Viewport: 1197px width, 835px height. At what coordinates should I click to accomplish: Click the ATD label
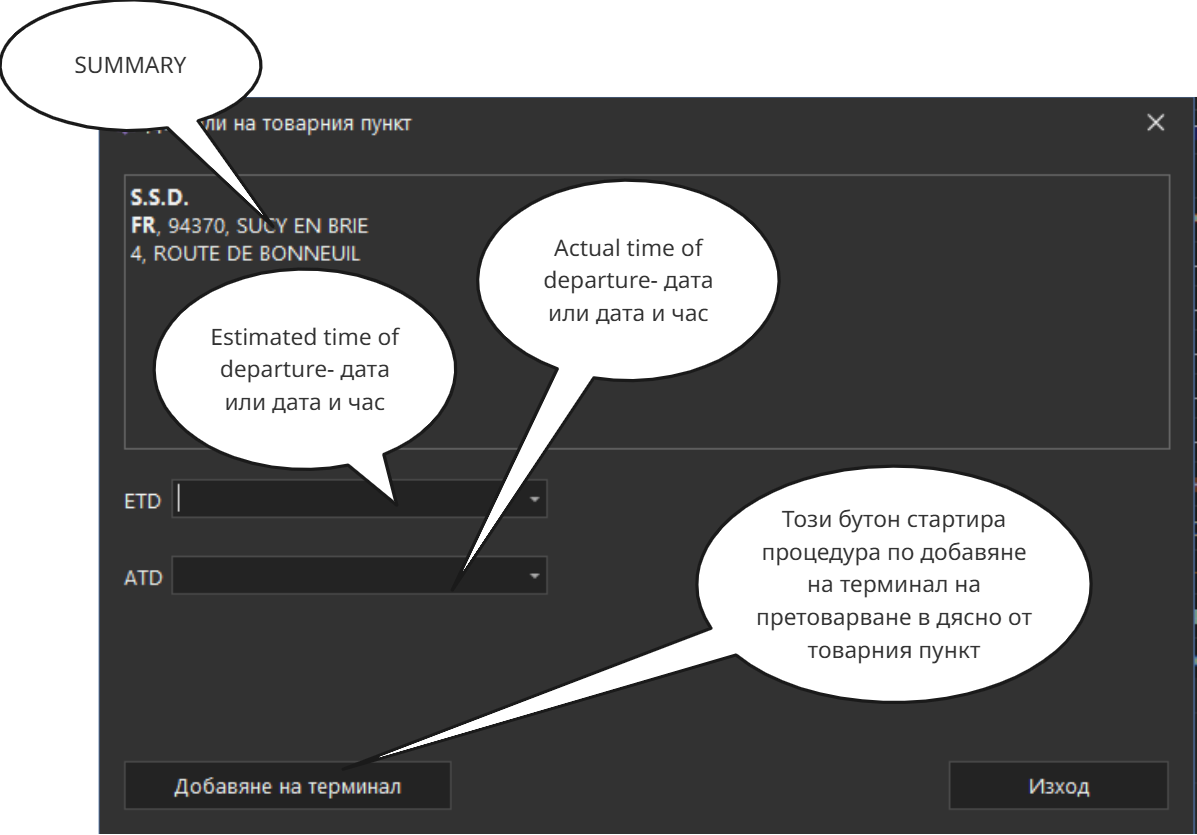(x=142, y=578)
